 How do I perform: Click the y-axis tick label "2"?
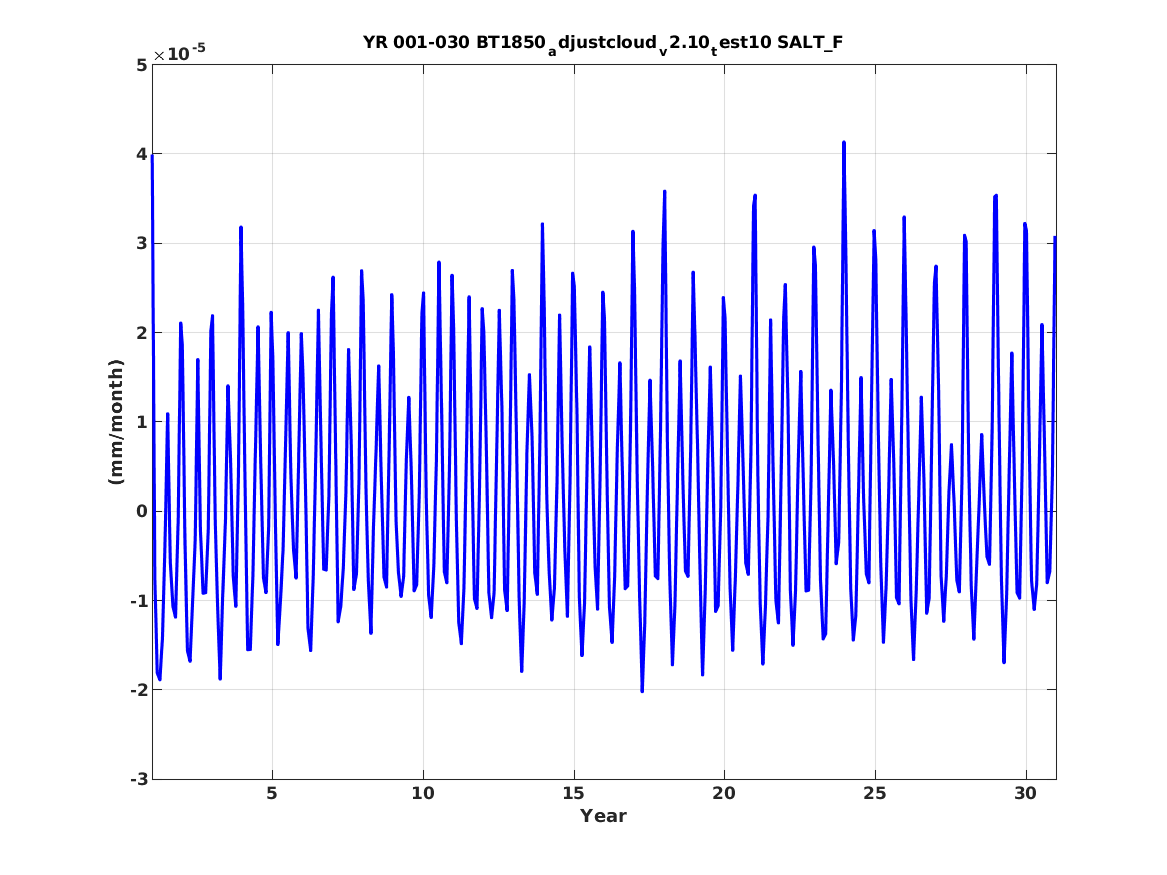tap(141, 333)
